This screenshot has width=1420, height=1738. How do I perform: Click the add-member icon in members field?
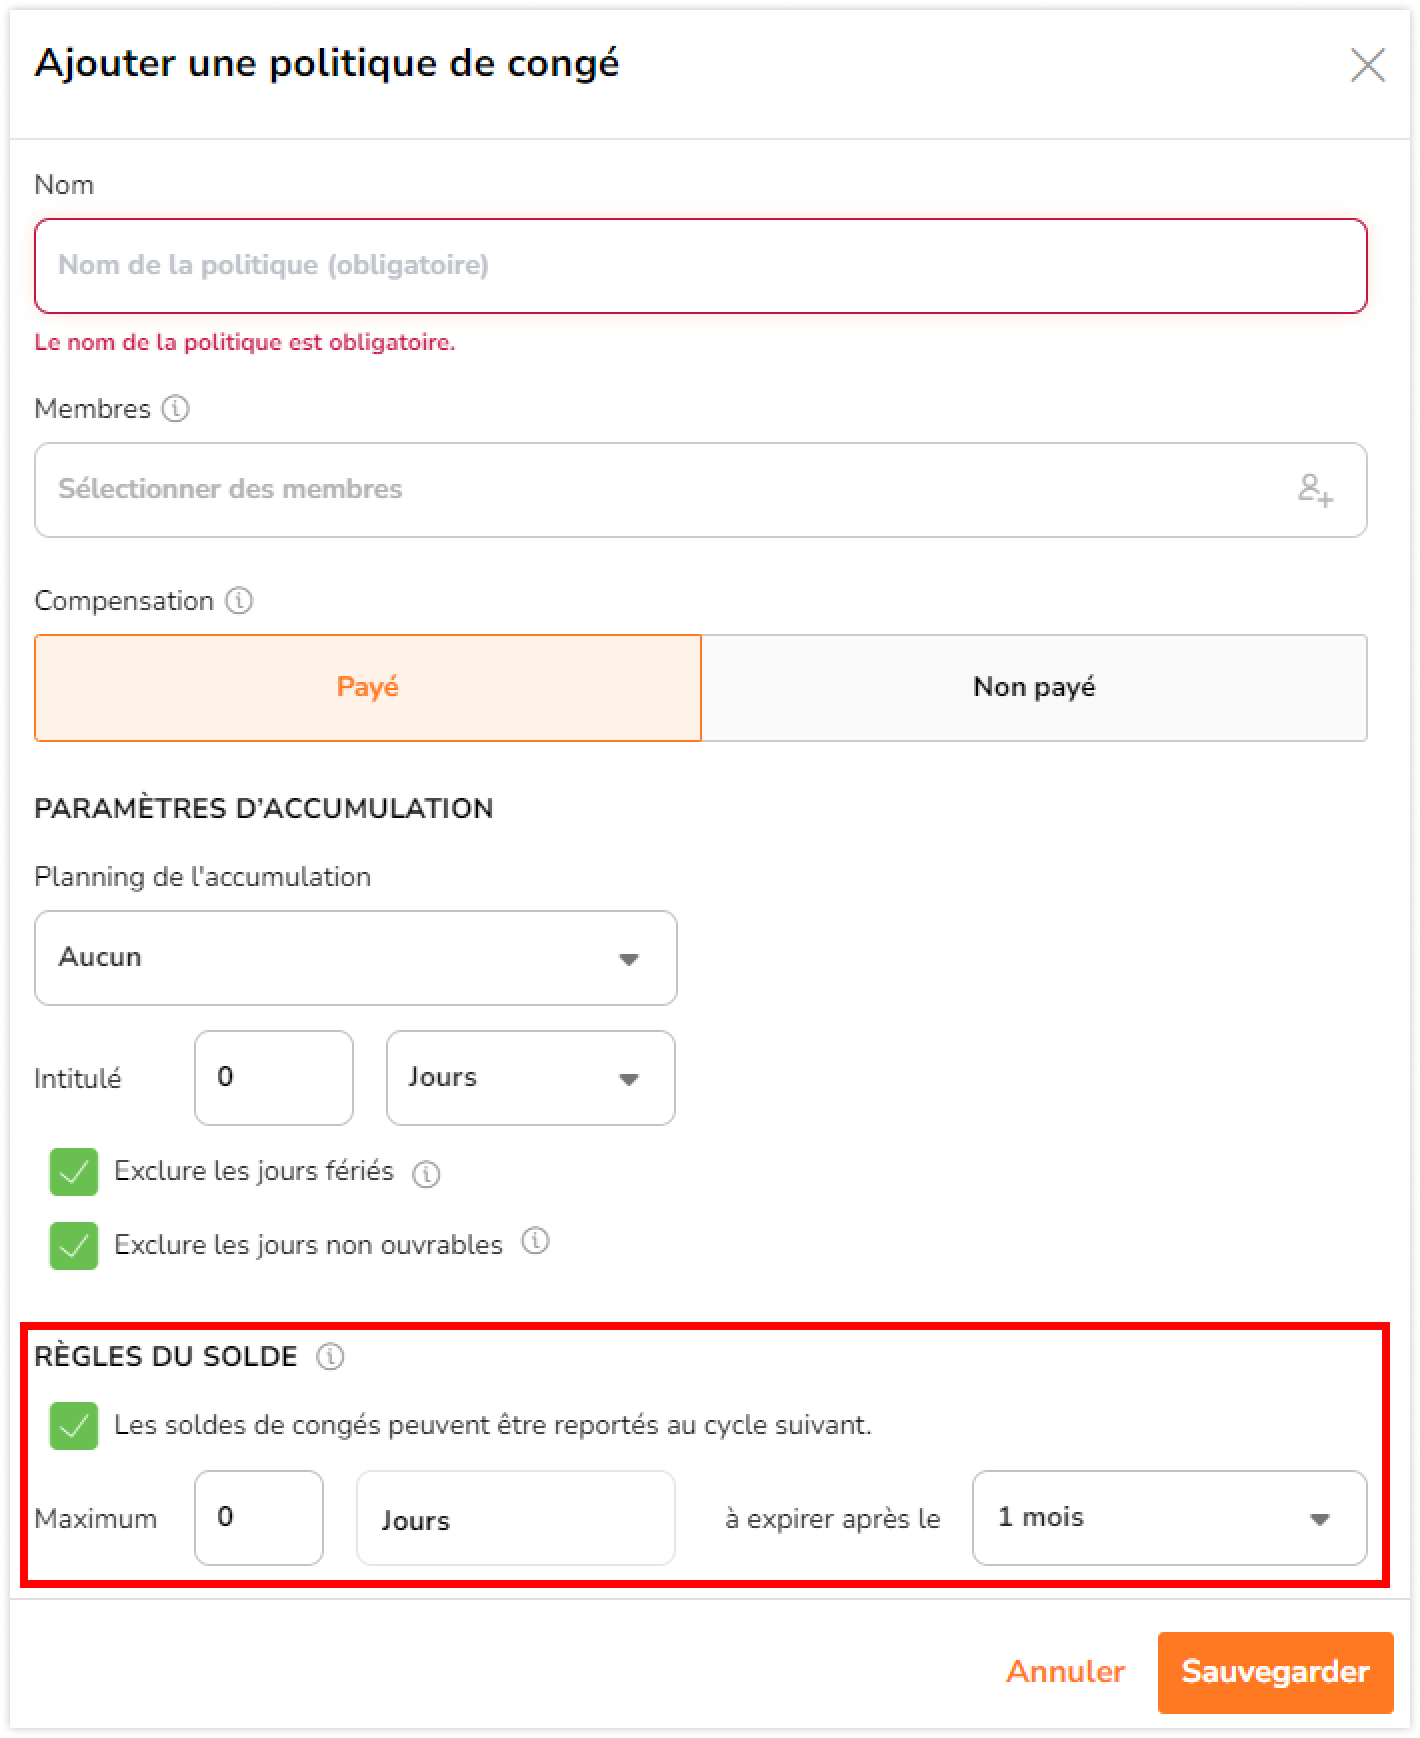point(1315,490)
